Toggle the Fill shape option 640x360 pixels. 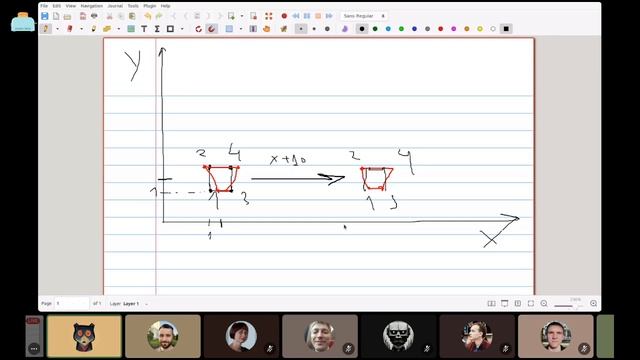coord(345,29)
